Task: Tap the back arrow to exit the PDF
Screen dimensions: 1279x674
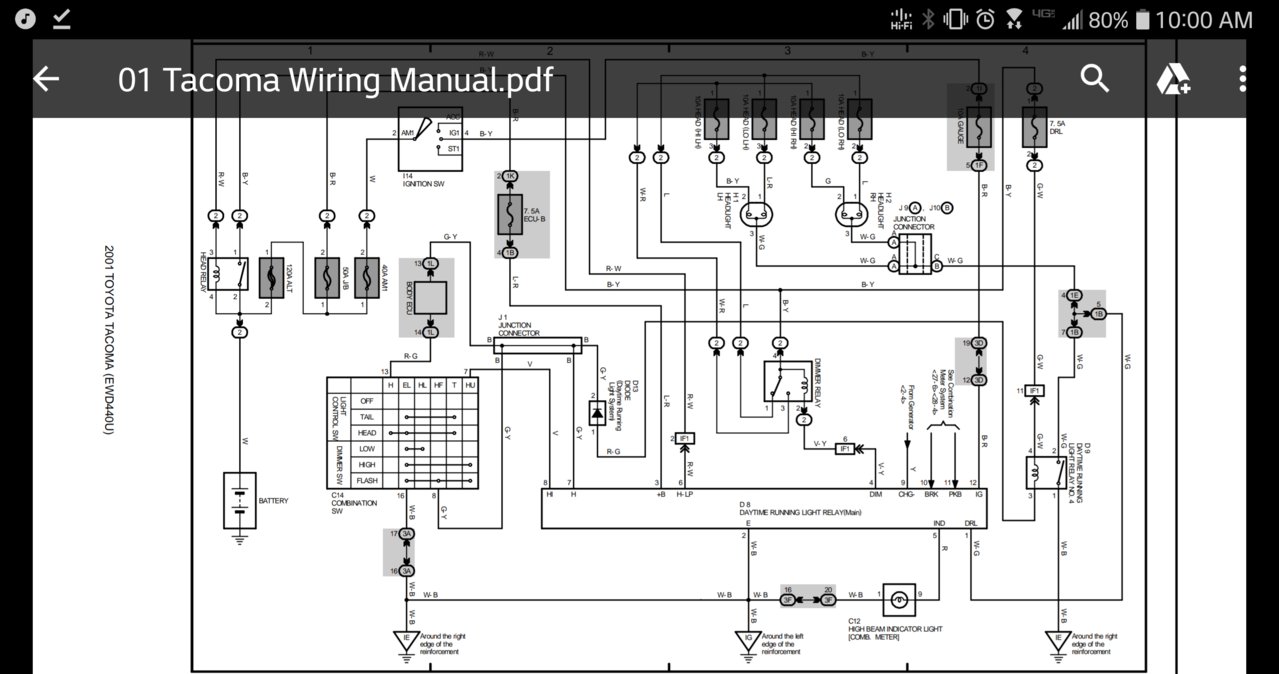Action: pyautogui.click(x=46, y=79)
